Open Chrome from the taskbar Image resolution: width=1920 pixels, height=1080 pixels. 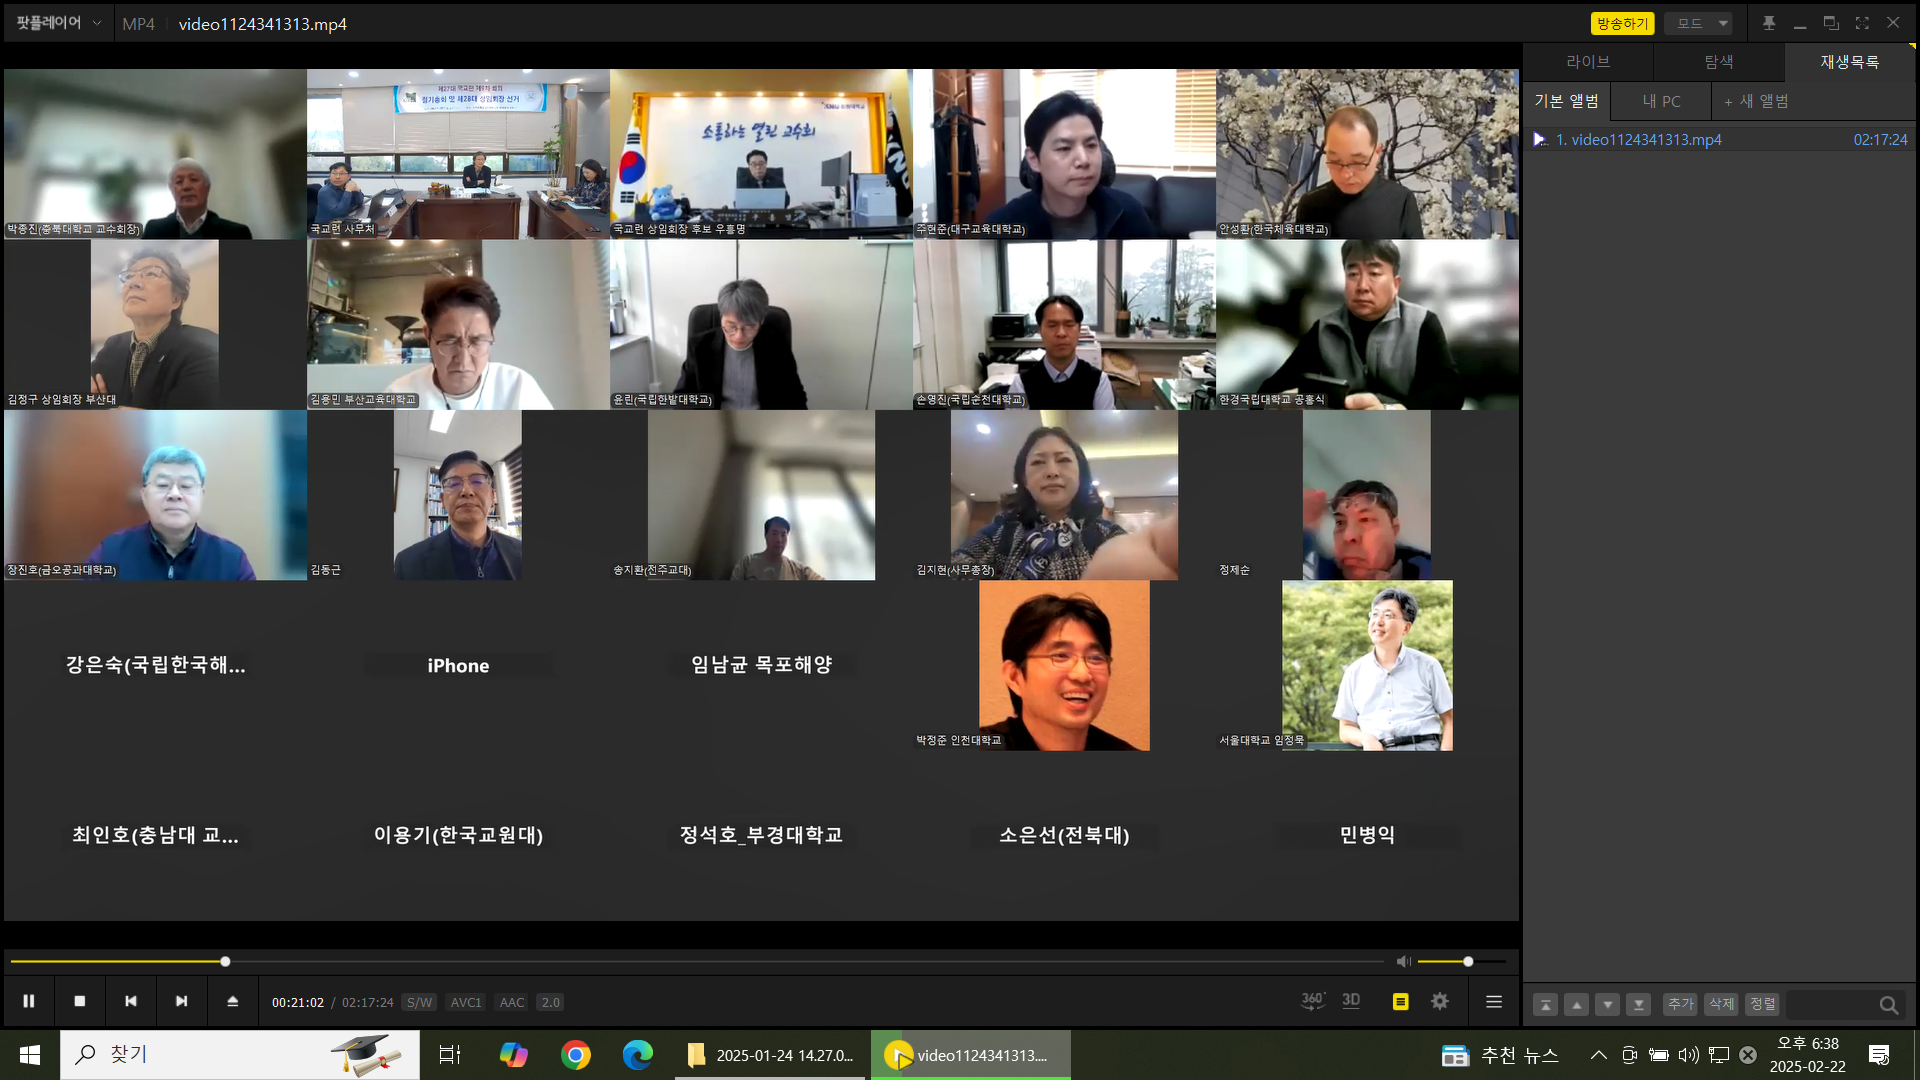[576, 1055]
